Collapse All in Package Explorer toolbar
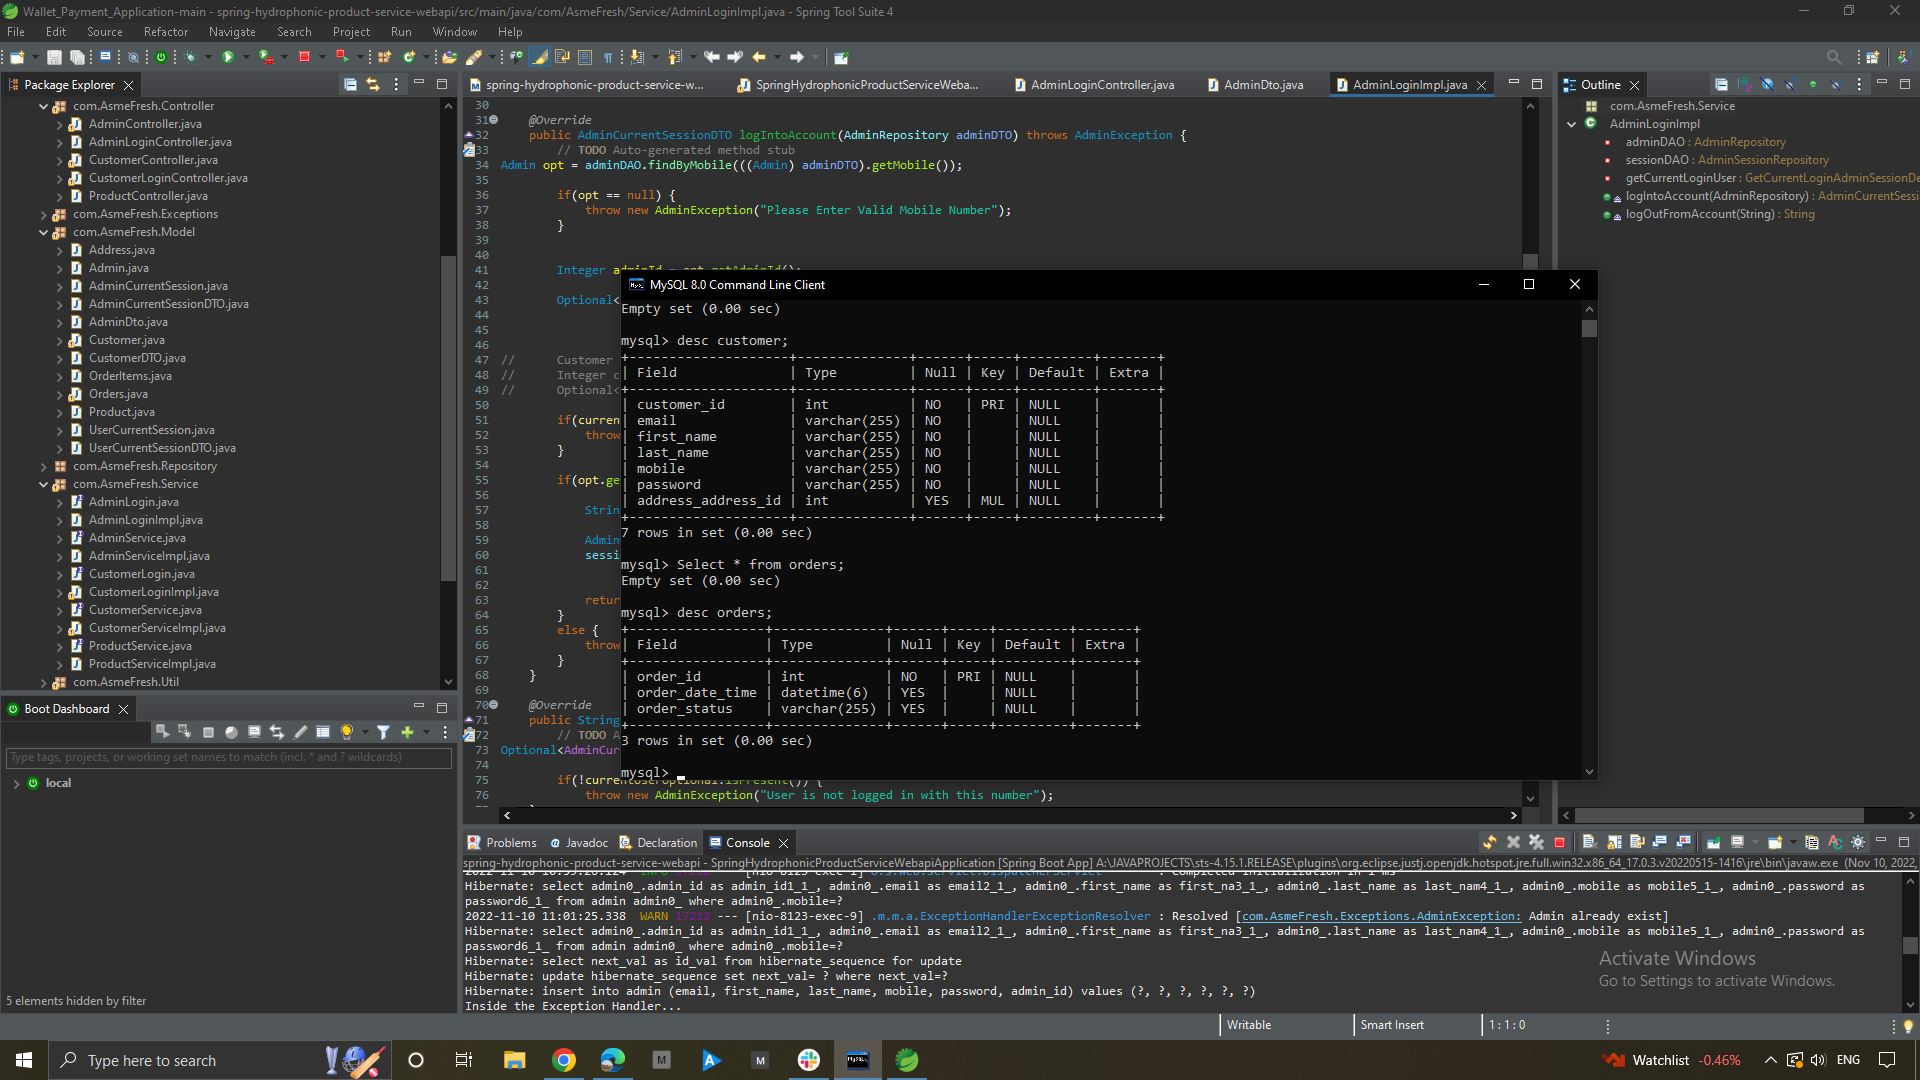 pyautogui.click(x=350, y=85)
